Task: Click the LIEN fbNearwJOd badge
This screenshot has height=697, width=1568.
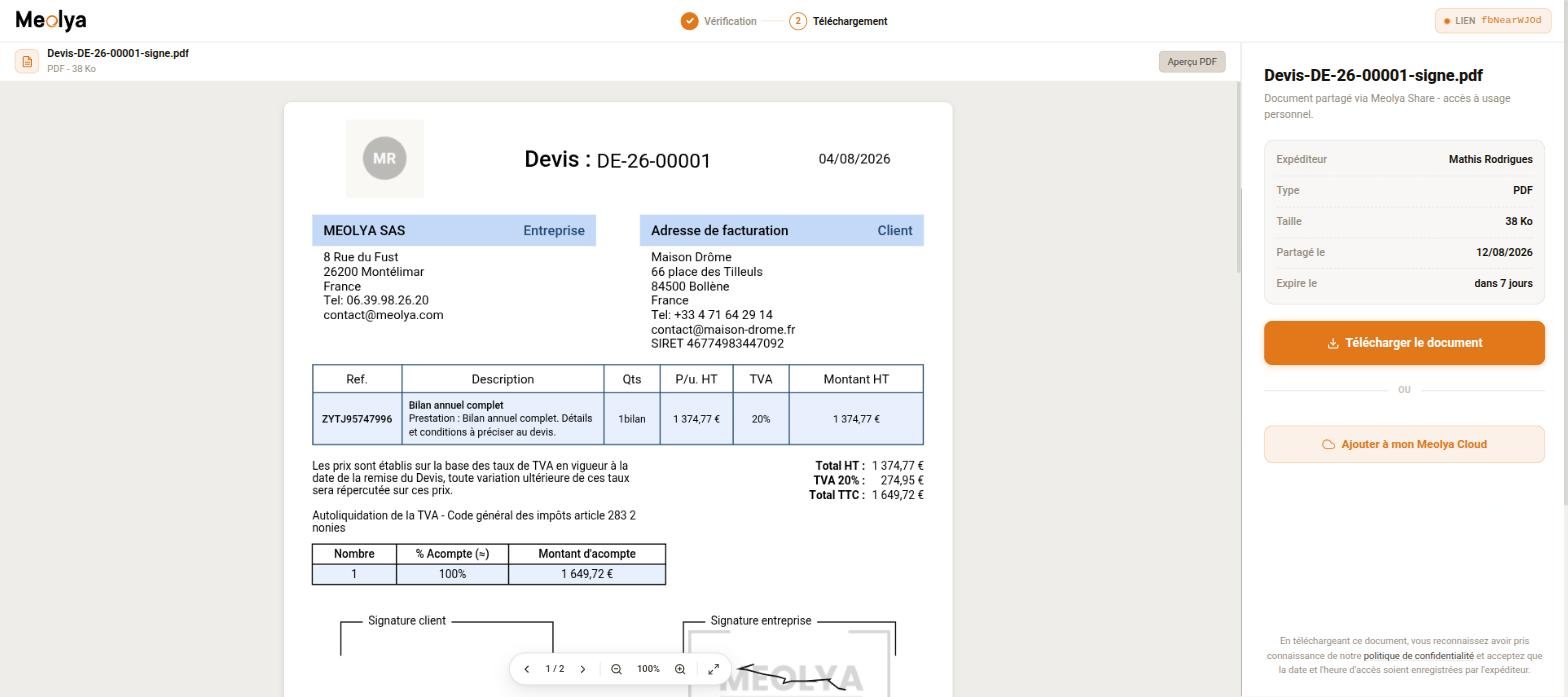Action: 1493,21
